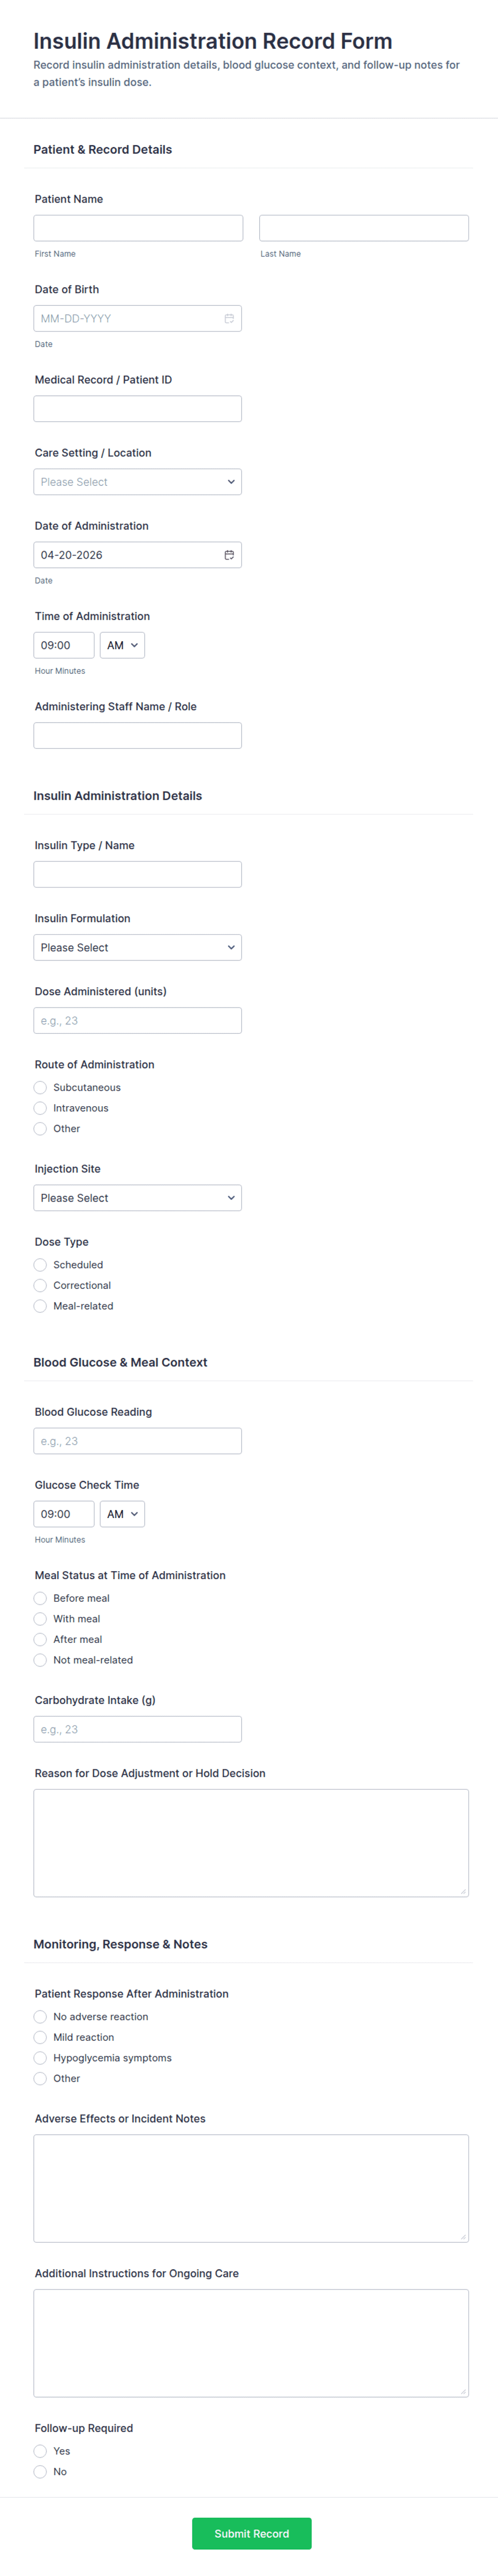498x2576 pixels.
Task: Expand the Care Setting / Location dropdown
Action: click(x=138, y=482)
